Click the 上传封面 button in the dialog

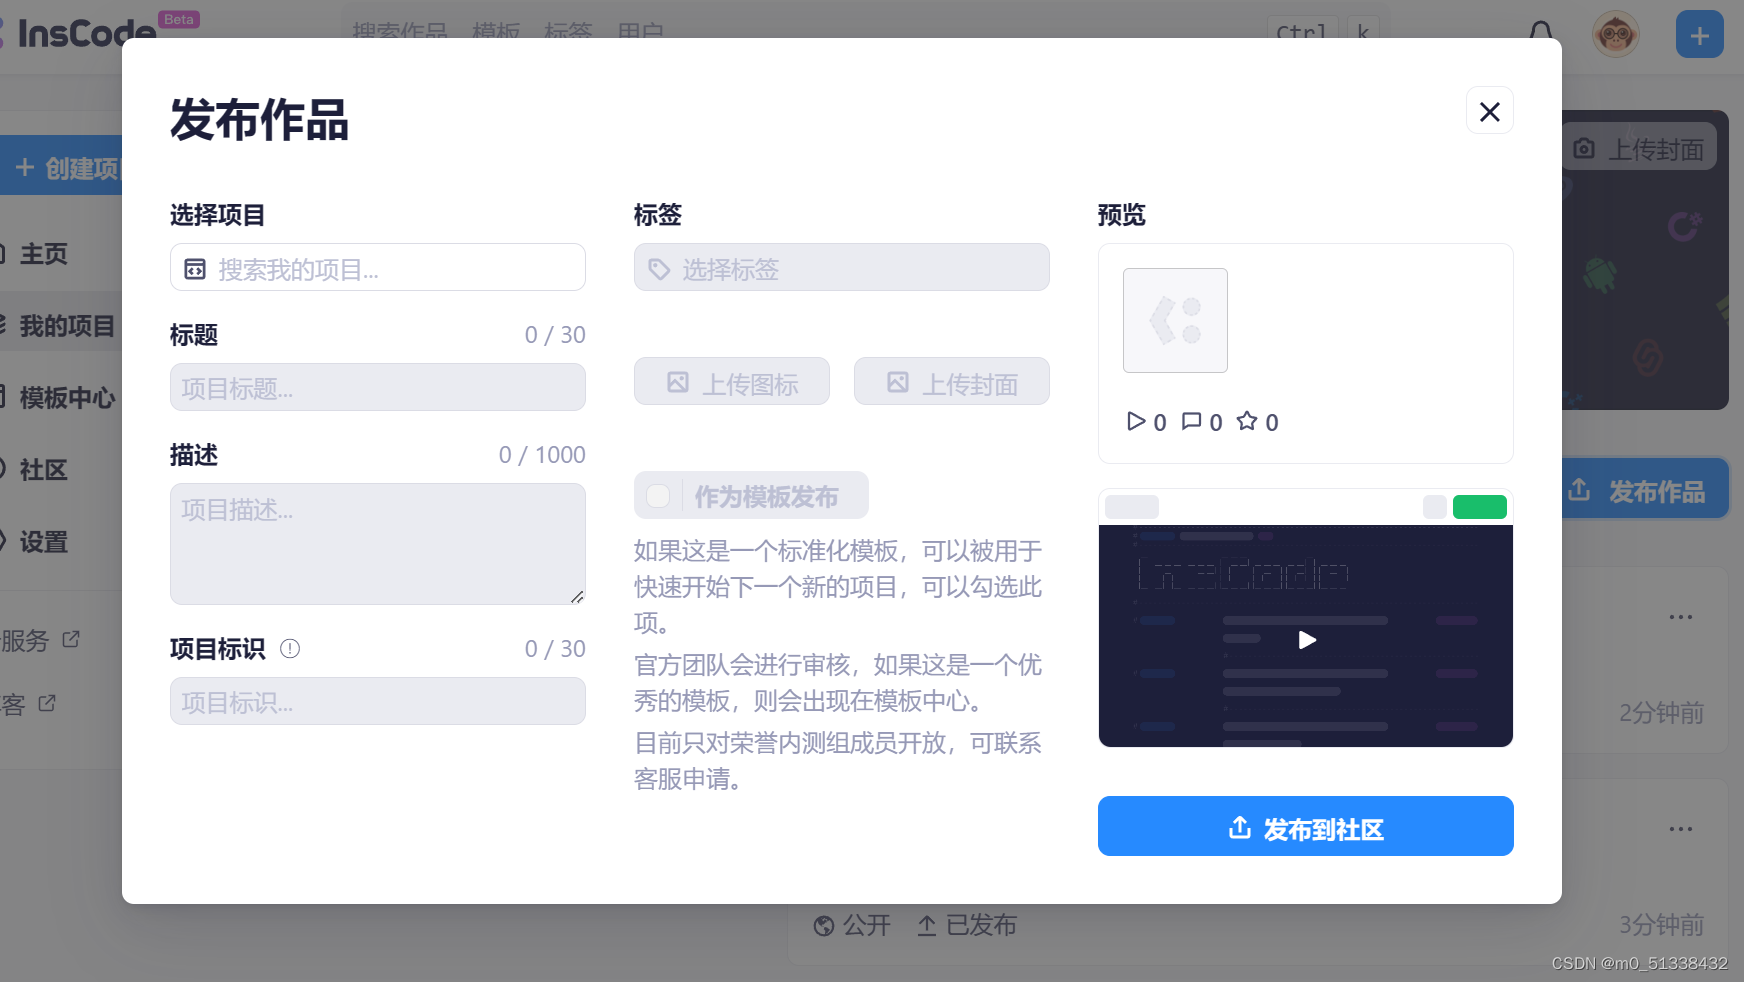coord(951,382)
